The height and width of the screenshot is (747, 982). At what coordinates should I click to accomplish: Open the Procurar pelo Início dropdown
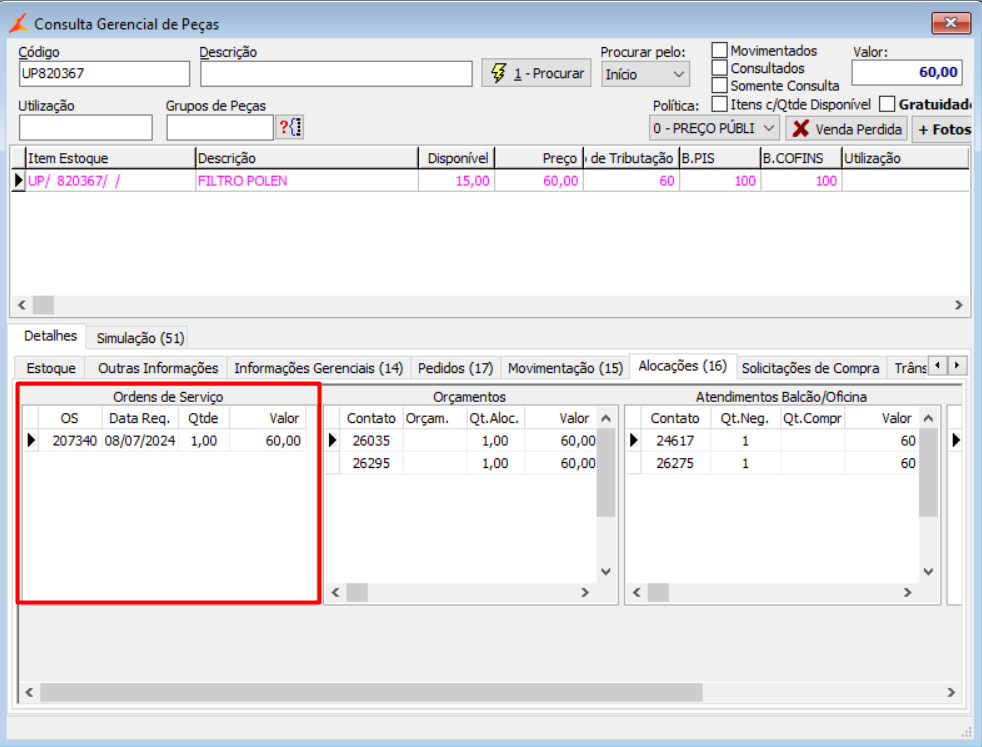[x=646, y=74]
